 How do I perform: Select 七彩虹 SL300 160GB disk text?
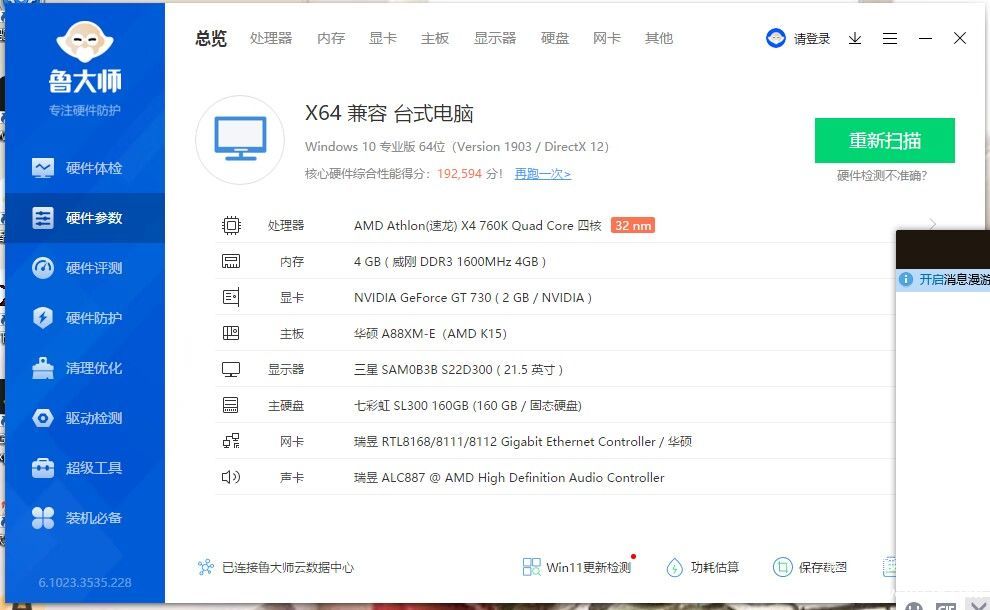(x=467, y=405)
